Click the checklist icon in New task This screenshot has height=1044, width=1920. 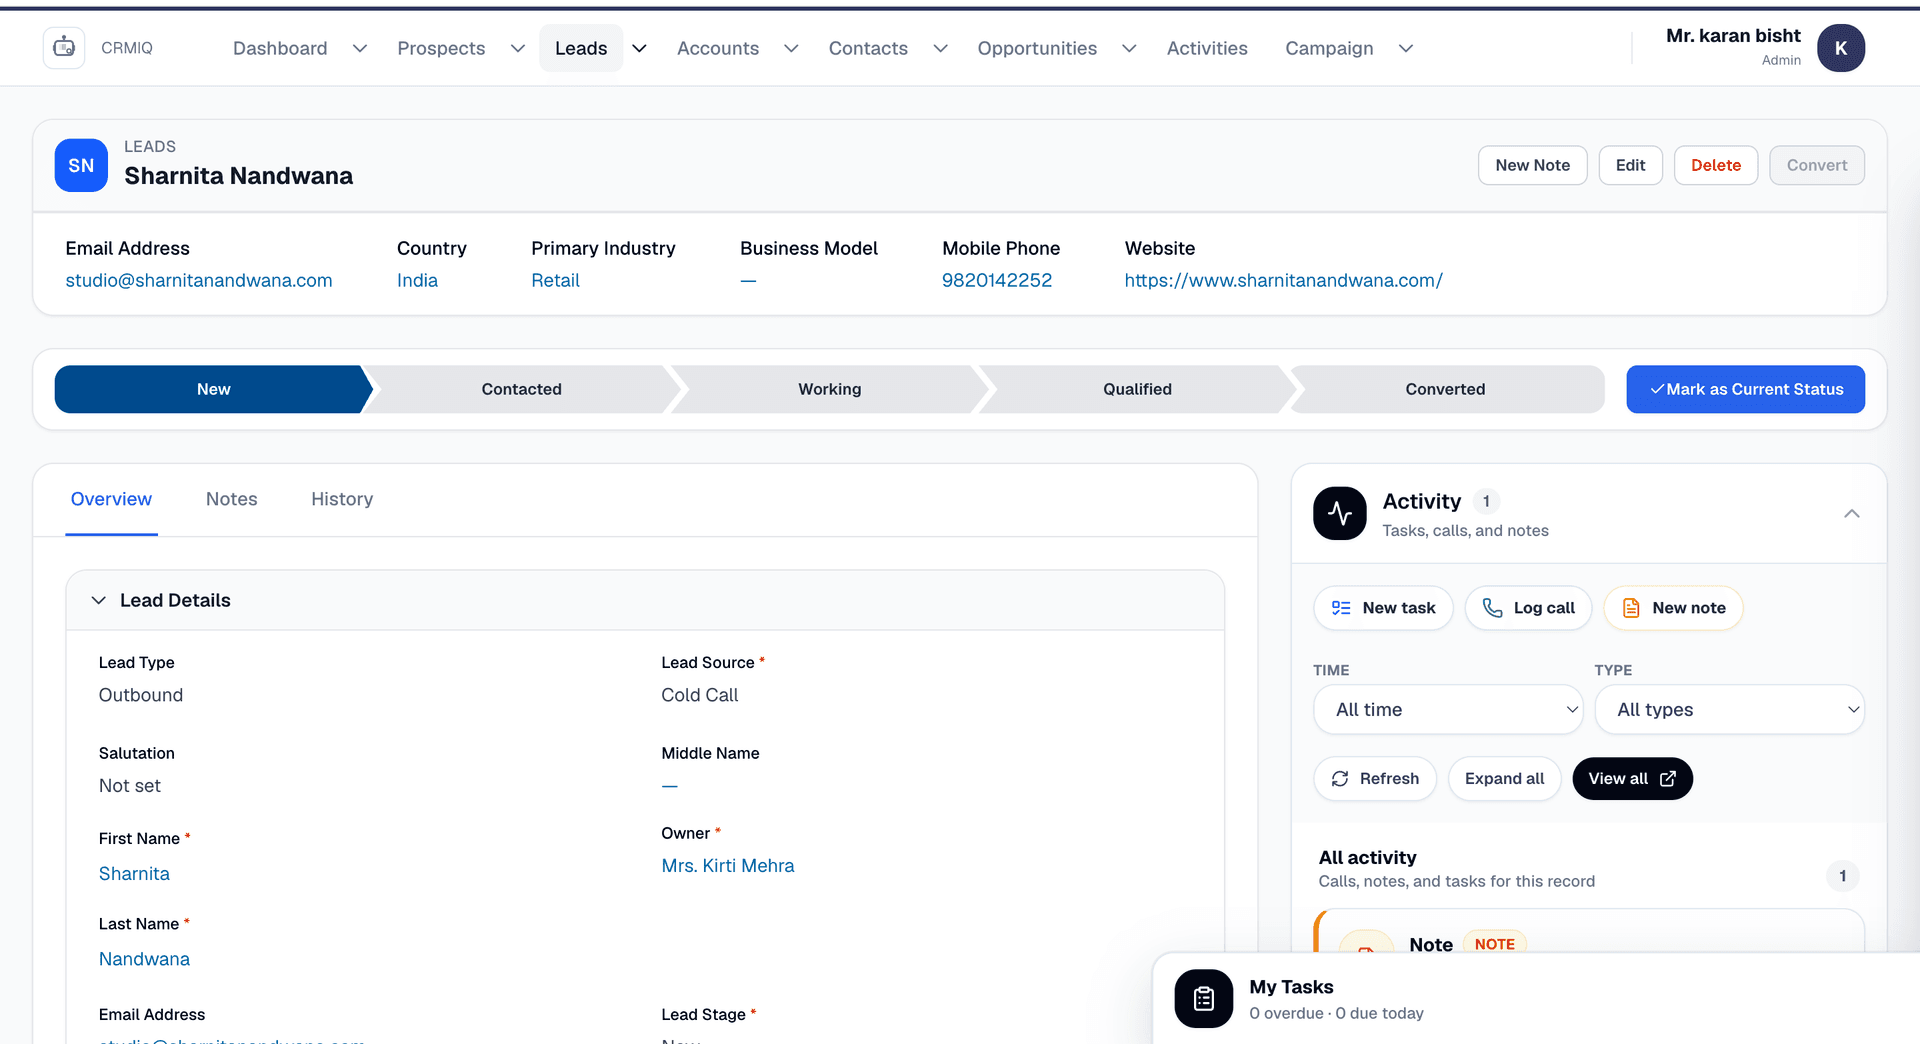1341,608
